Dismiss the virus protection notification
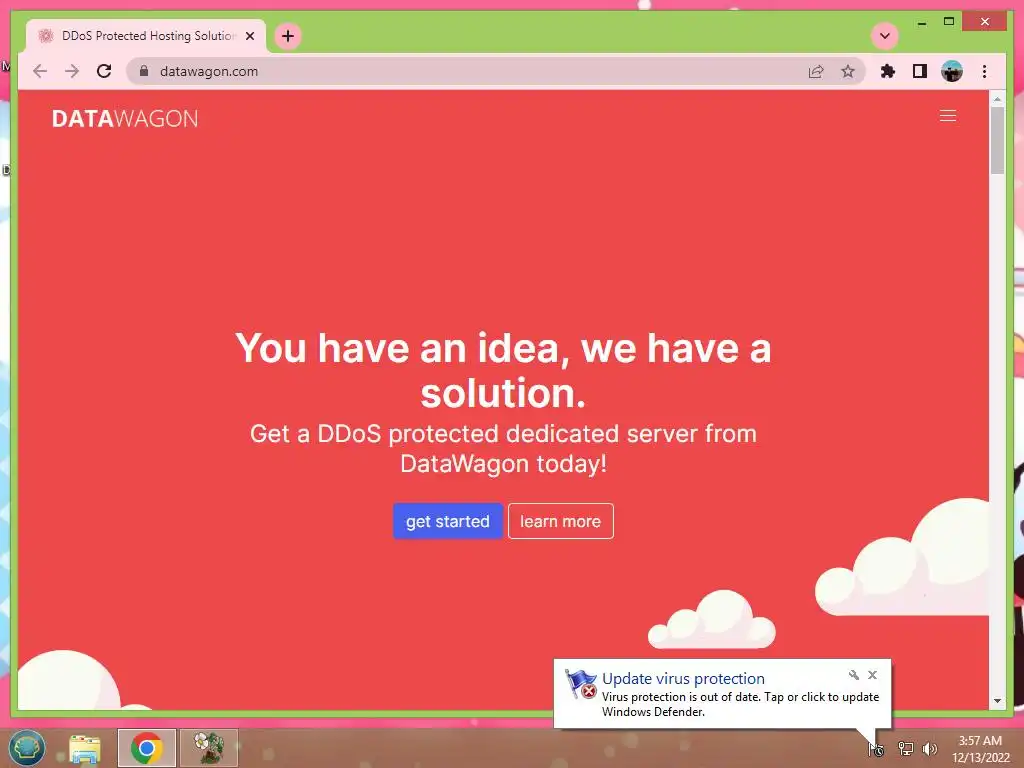 point(872,675)
